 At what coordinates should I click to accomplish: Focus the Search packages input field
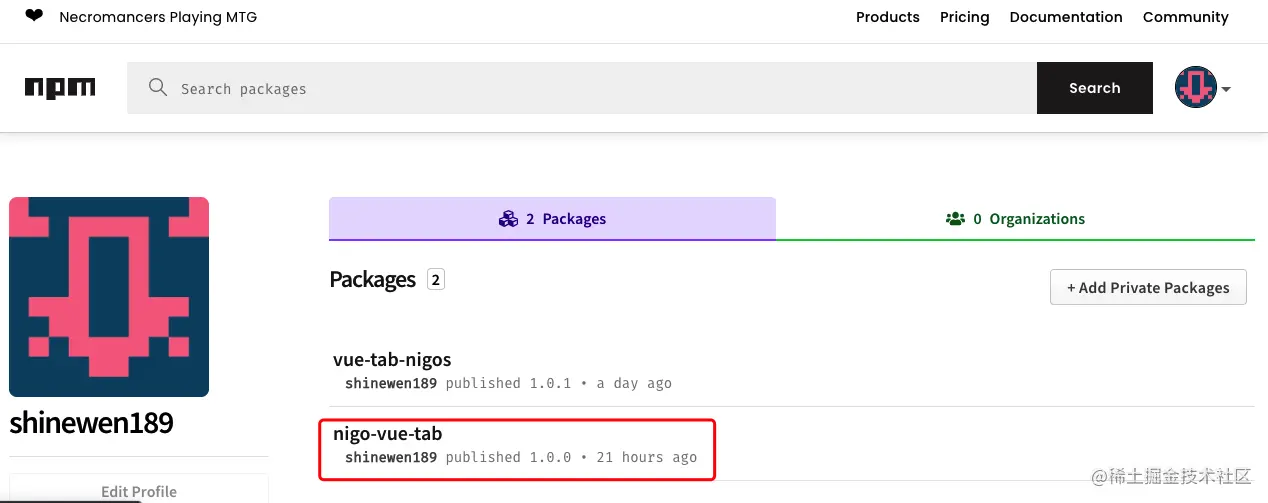coord(582,88)
